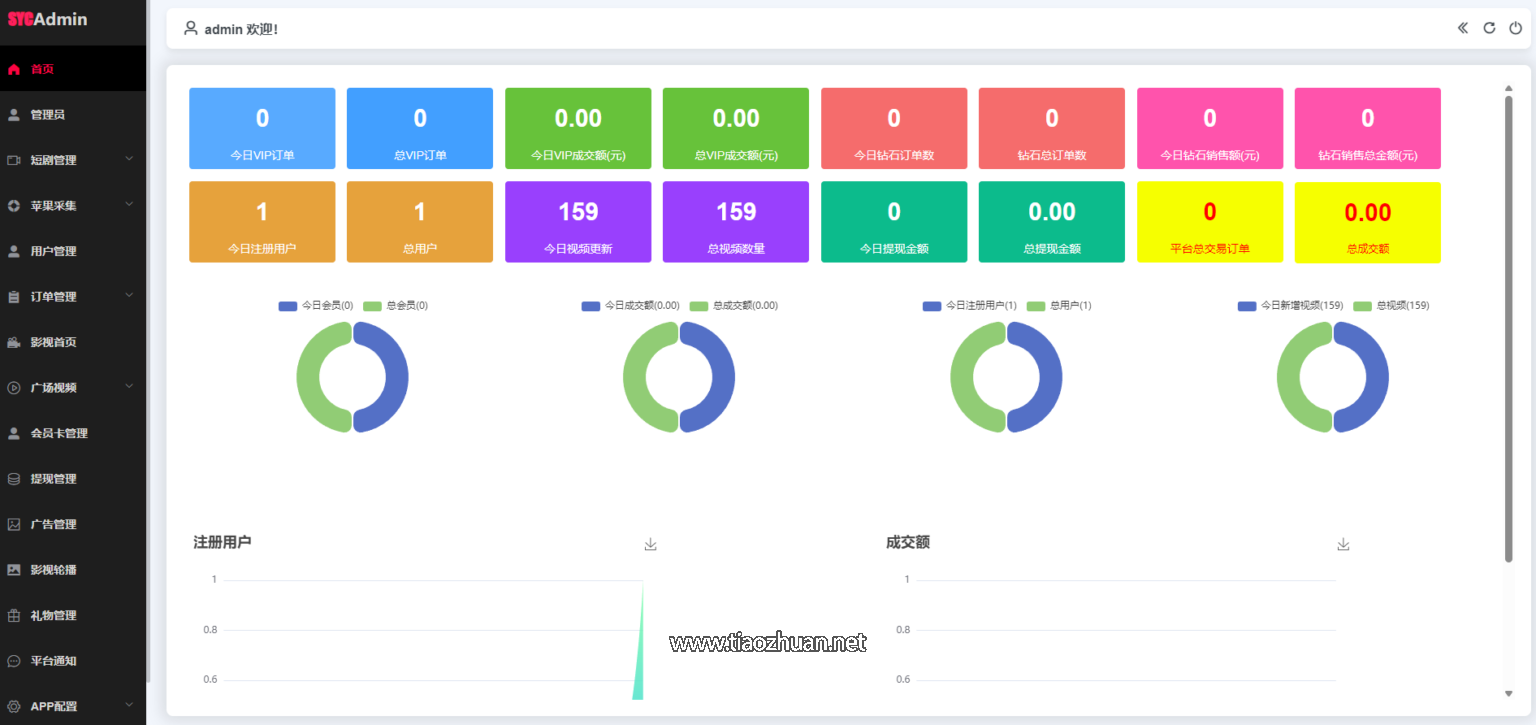Click the collapse sidebar double-chevron icon
1536x725 pixels.
coord(1463,28)
